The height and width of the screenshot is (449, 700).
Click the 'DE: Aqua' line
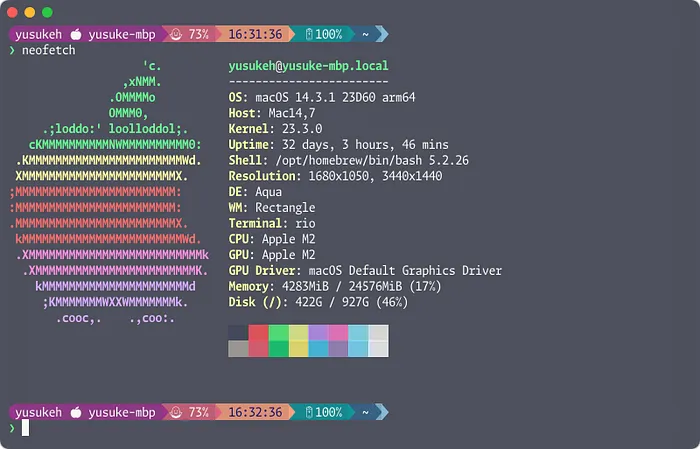(x=255, y=192)
